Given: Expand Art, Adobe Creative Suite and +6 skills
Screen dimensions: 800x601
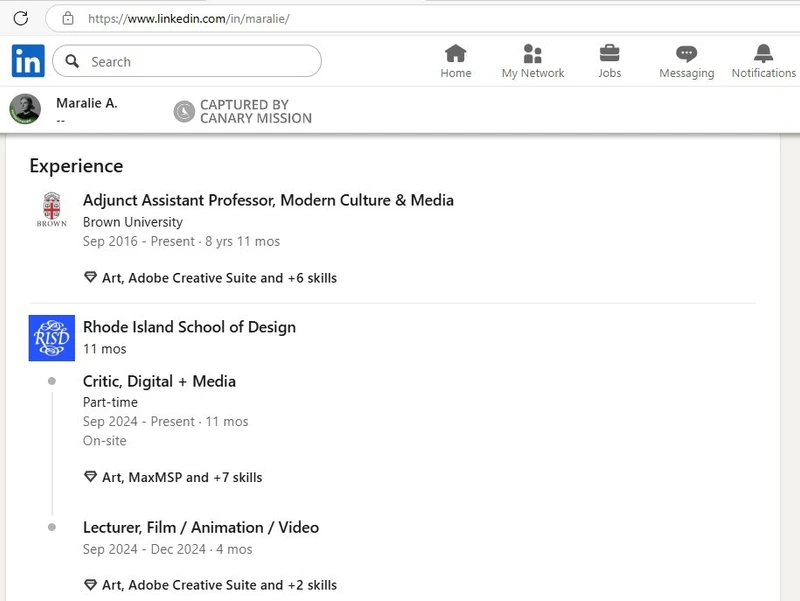Looking at the screenshot, I should point(219,278).
